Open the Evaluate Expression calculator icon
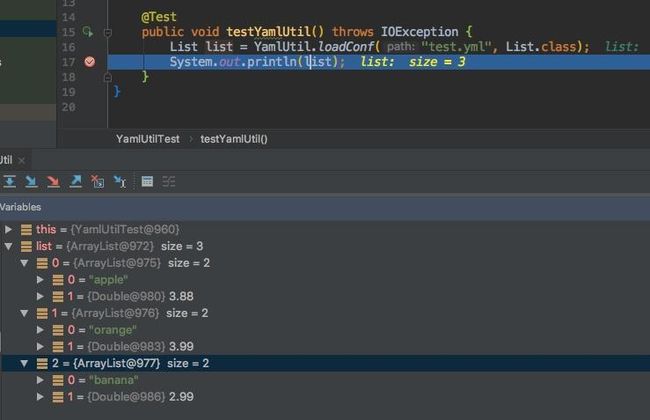 147,182
